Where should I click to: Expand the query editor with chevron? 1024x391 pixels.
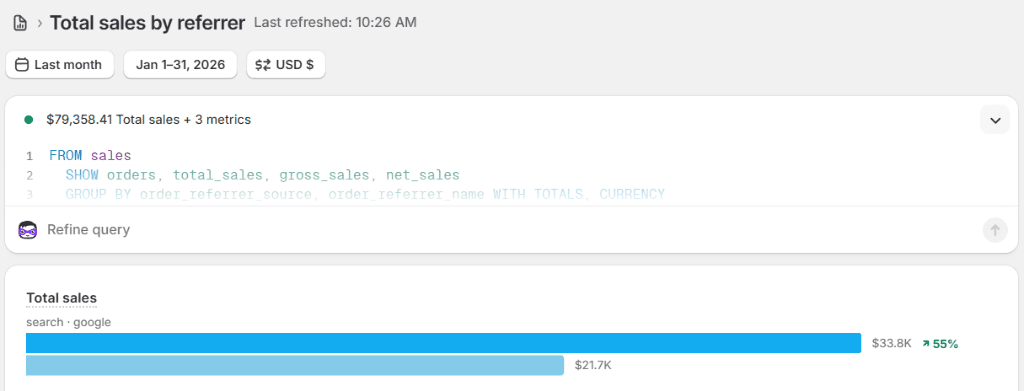[x=995, y=120]
